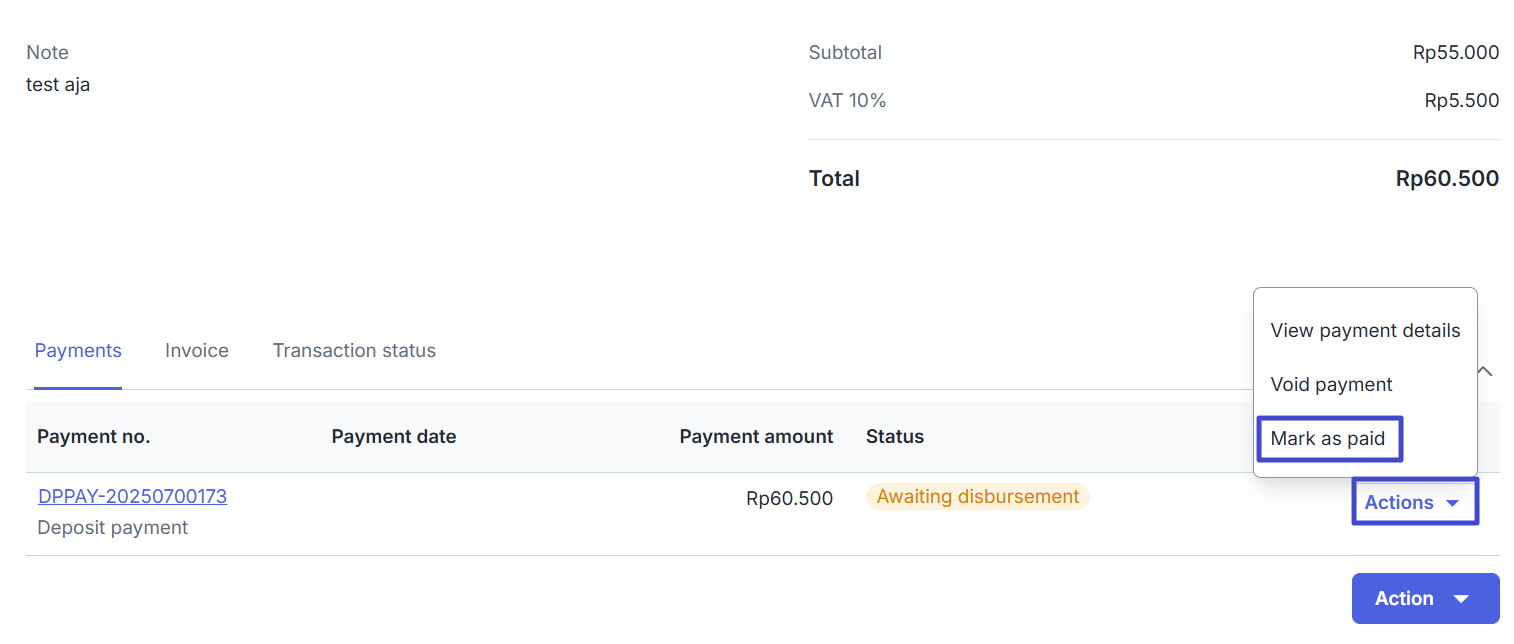Click the Payment no. column header
This screenshot has width=1514, height=644.
coord(94,437)
